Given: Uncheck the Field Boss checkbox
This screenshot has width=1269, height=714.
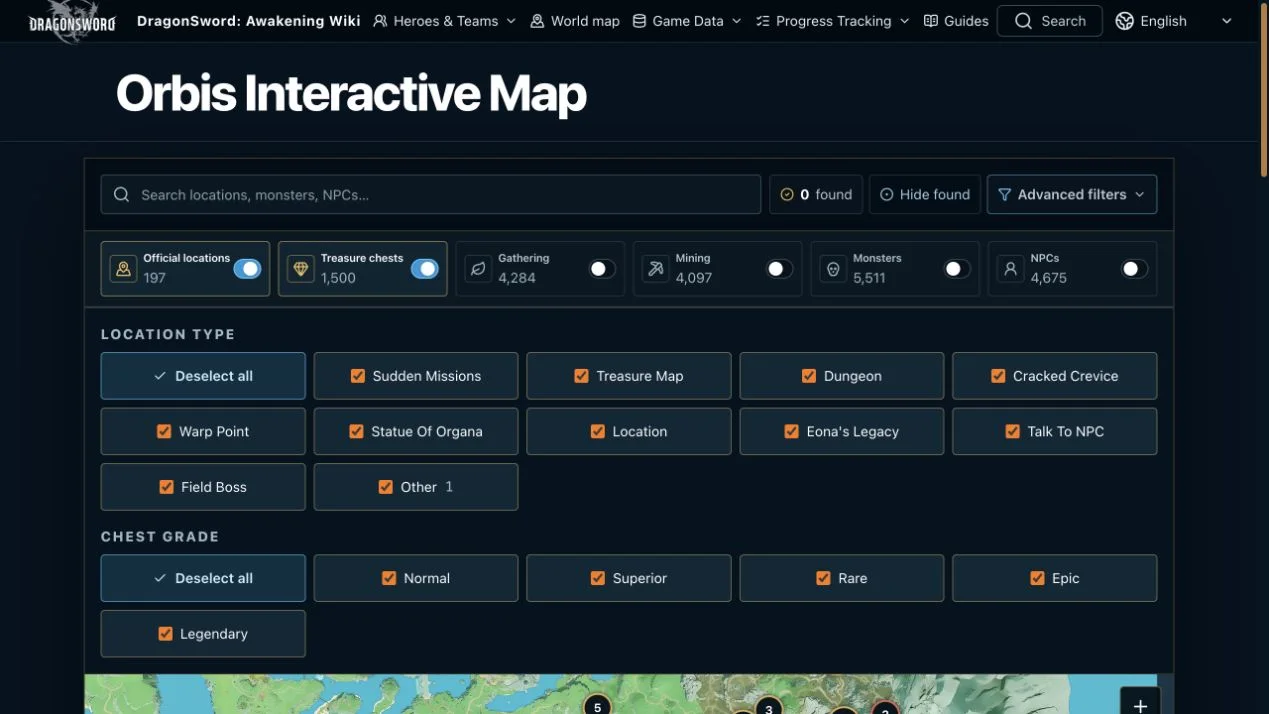Looking at the screenshot, I should tap(166, 487).
